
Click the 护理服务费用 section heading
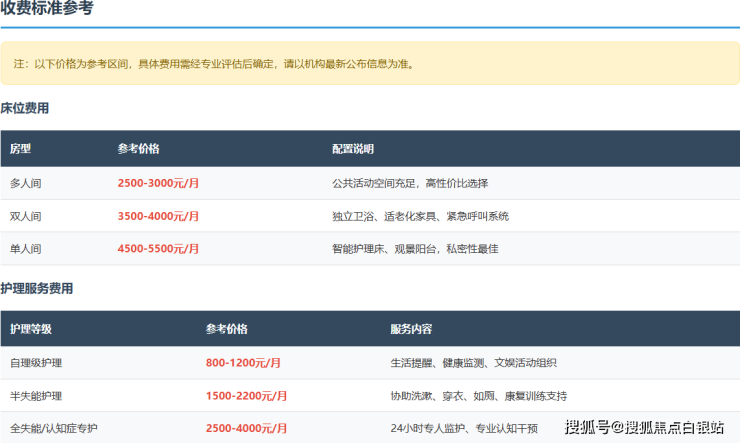tap(37, 288)
